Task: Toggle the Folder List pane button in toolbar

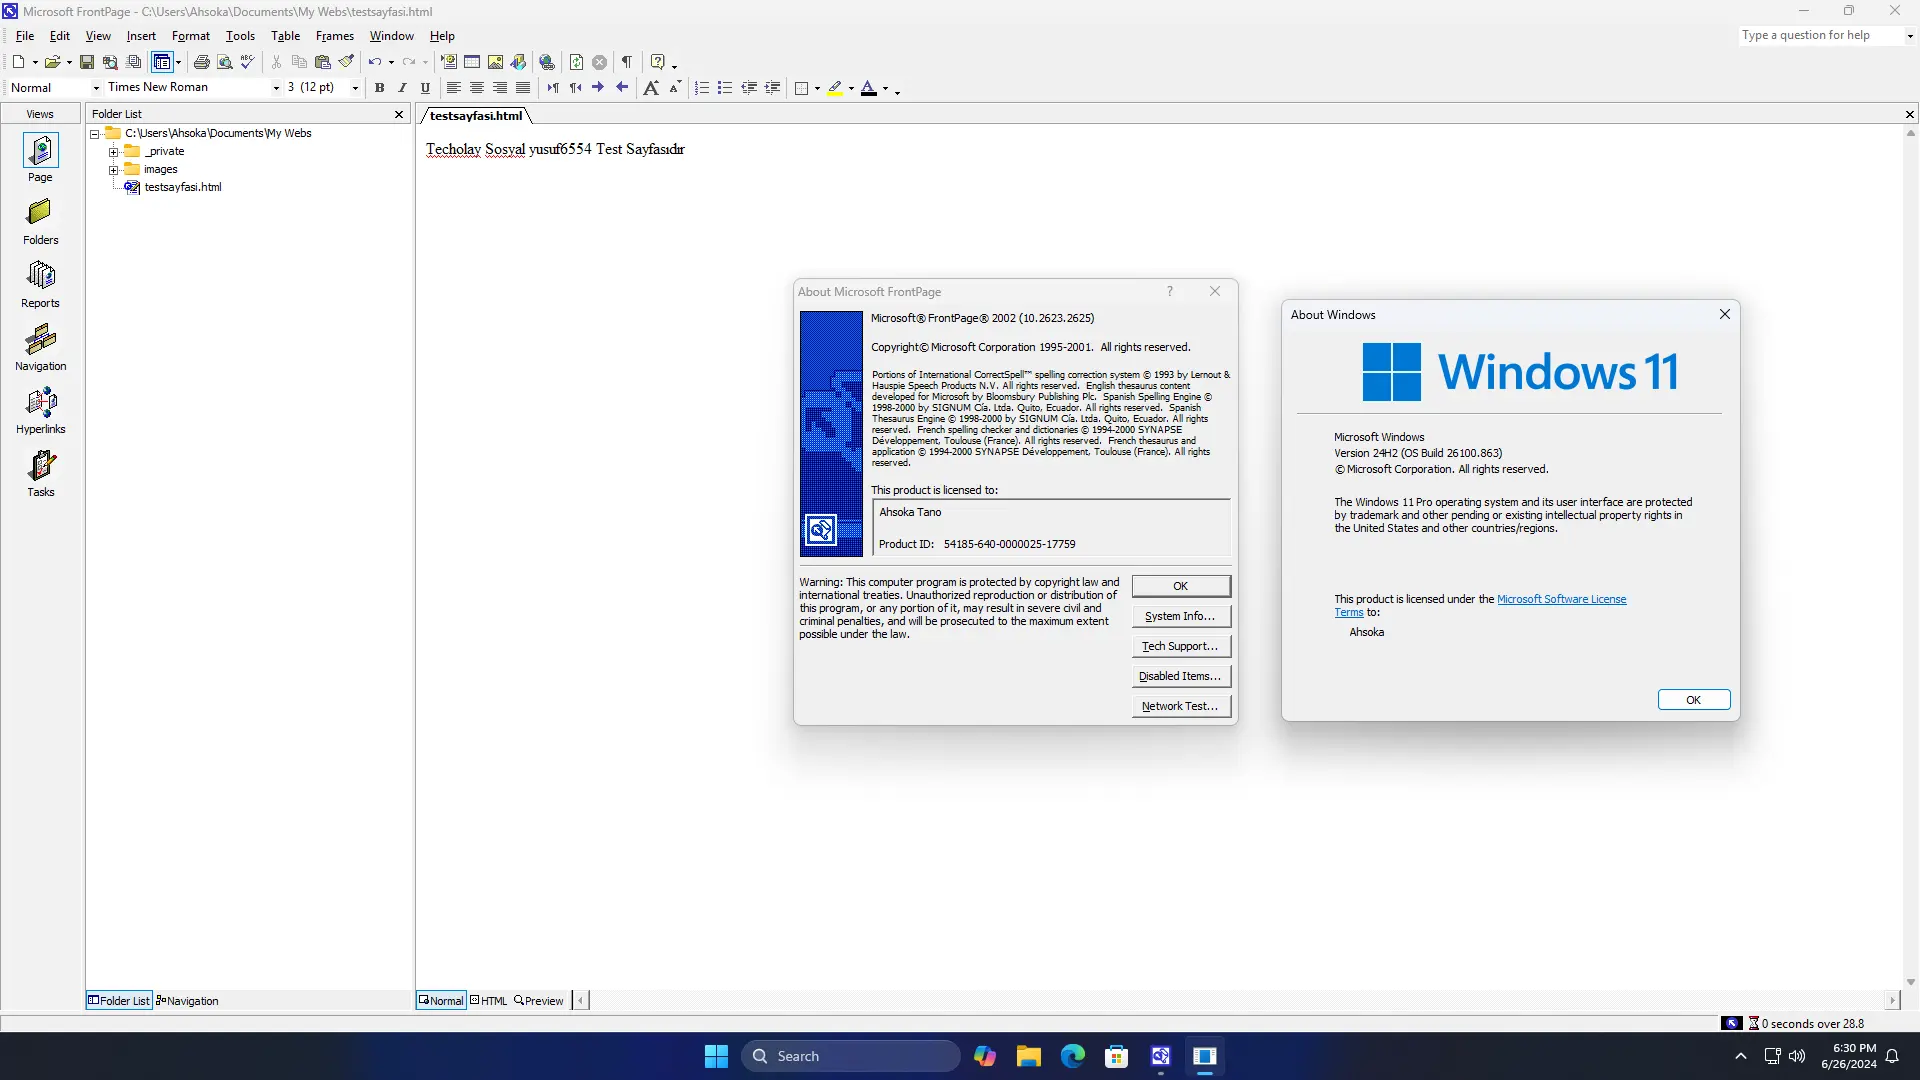Action: click(x=162, y=62)
